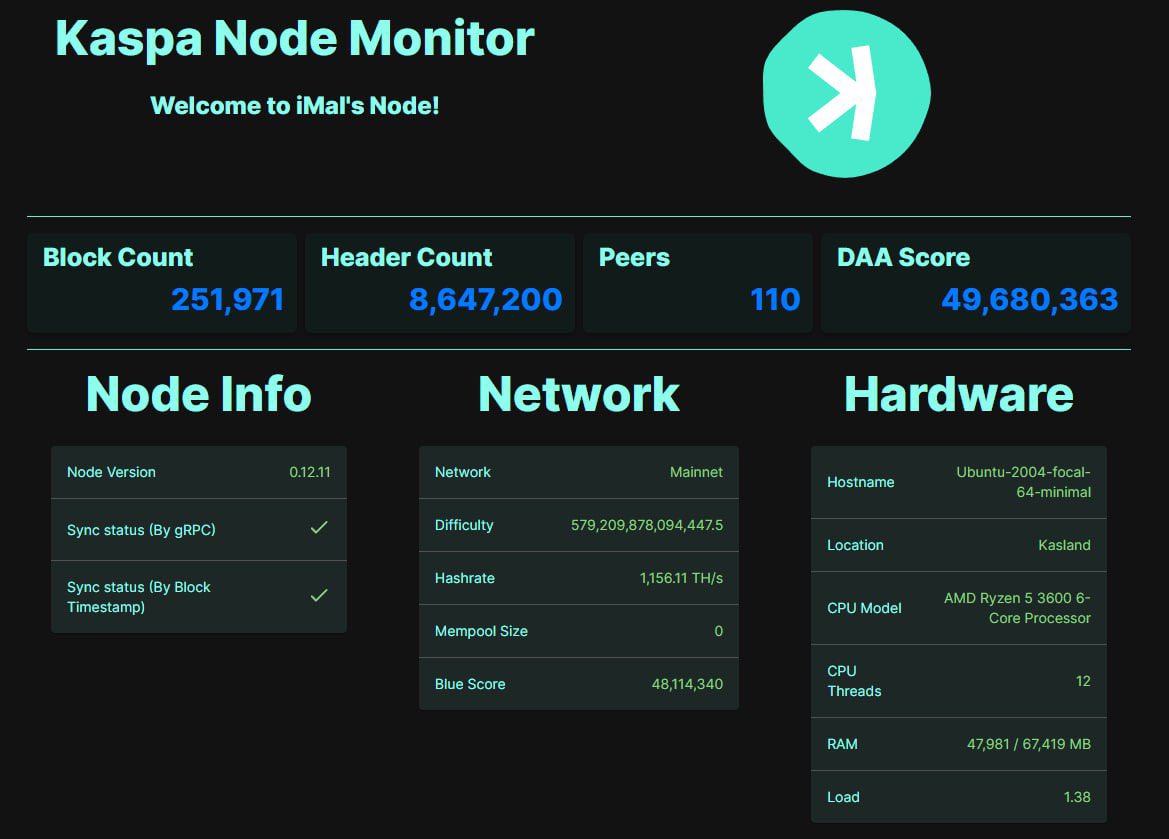The width and height of the screenshot is (1169, 839).
Task: Click the Mainnet network value
Action: pos(696,472)
